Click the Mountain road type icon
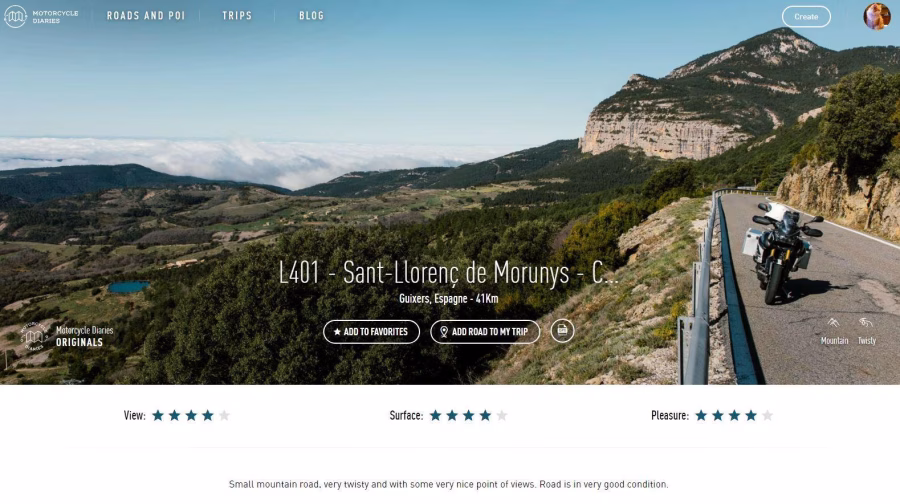 833,323
